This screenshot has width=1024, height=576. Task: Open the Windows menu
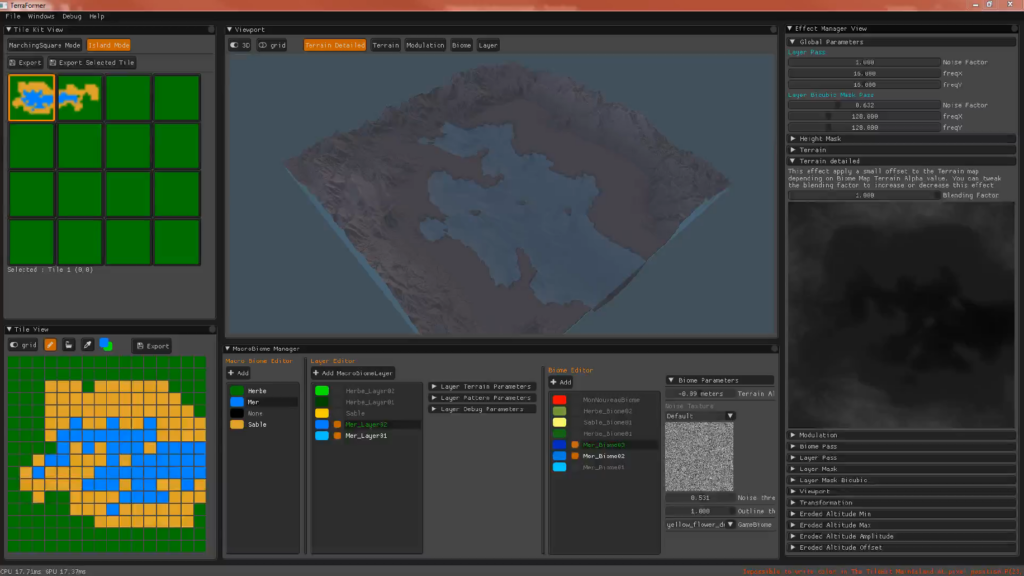click(x=41, y=17)
